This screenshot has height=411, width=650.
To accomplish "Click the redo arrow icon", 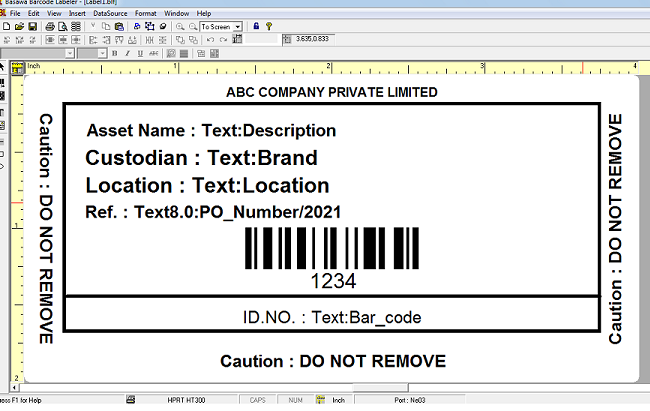I will point(223,40).
